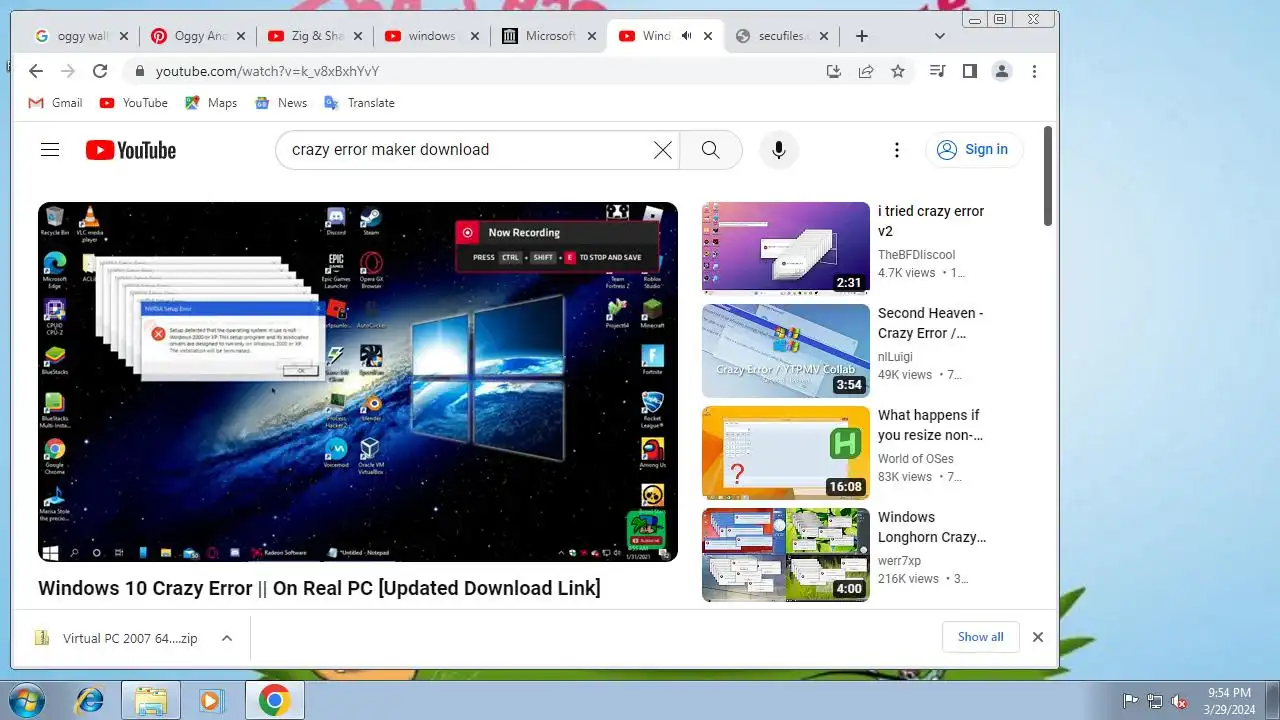This screenshot has height=720, width=1280.
Task: Switch to oggy wallpaper Google tab
Action: pyautogui.click(x=81, y=36)
